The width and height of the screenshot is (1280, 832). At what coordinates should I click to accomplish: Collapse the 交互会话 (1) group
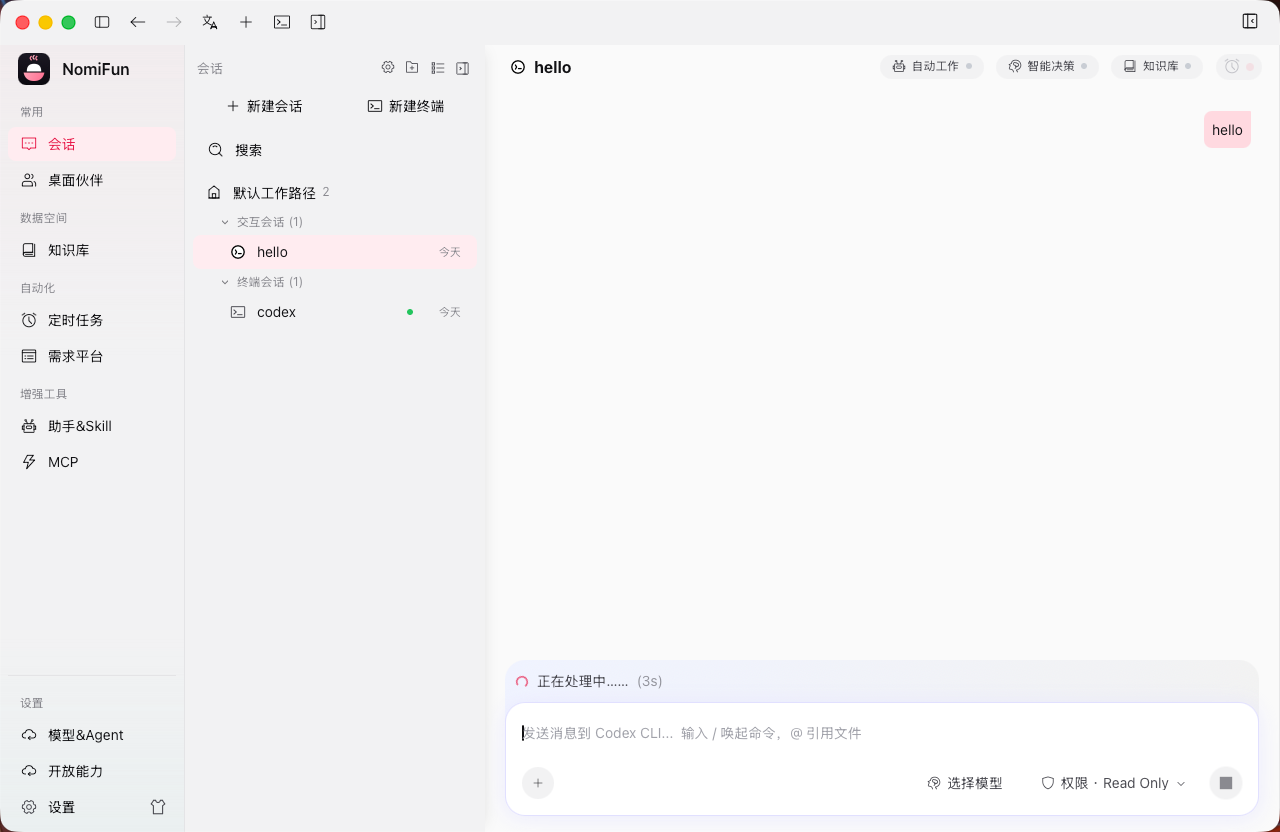coord(262,222)
